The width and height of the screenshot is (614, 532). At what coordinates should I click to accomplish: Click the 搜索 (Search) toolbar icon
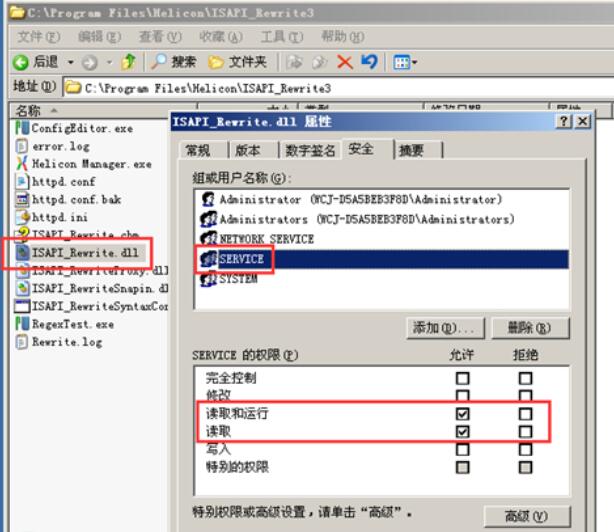tap(159, 62)
